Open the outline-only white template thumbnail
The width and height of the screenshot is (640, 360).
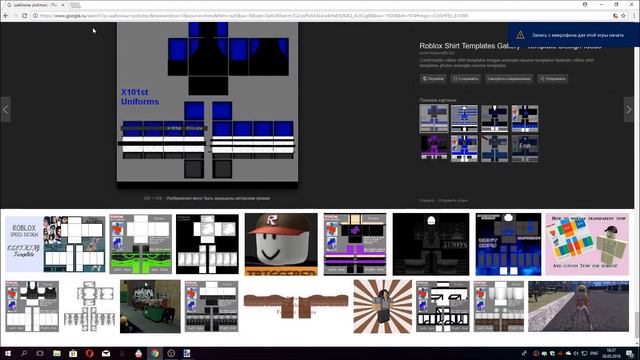tap(89, 306)
